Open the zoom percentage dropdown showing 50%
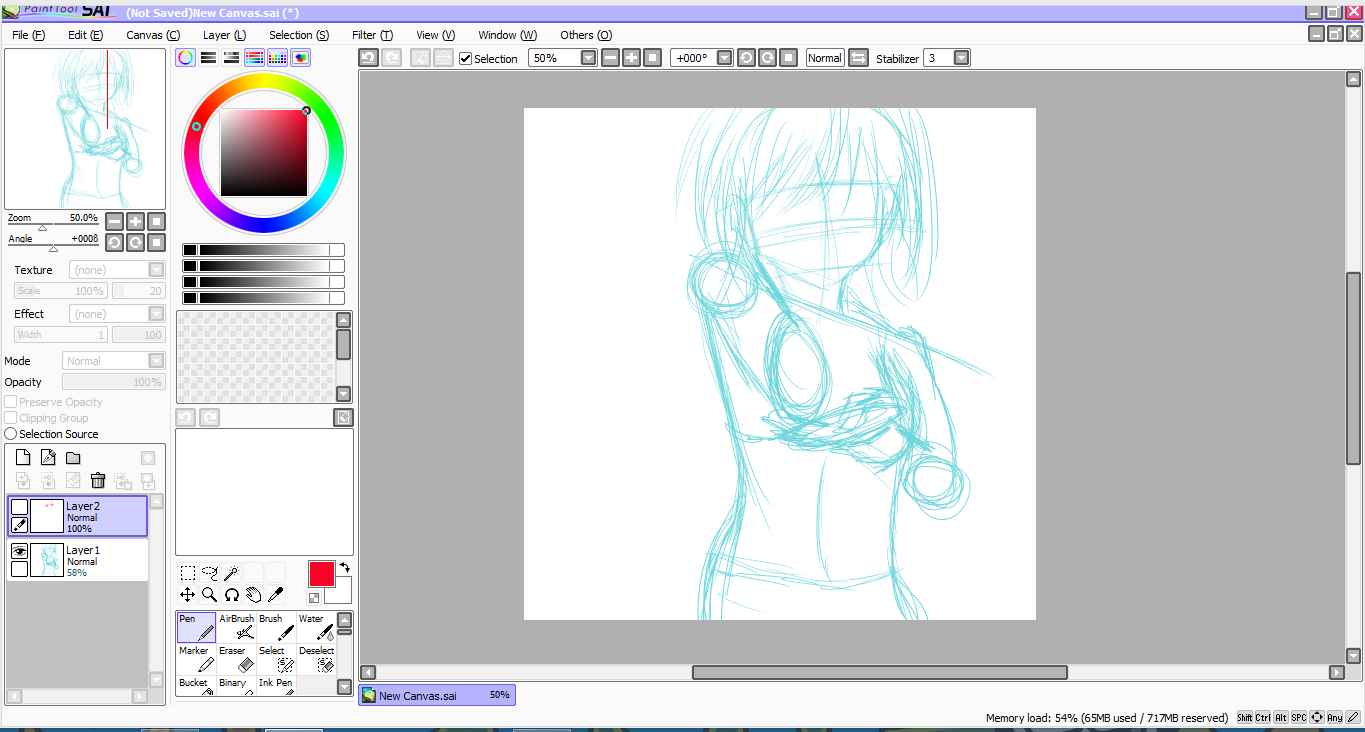The width and height of the screenshot is (1365, 732). (x=588, y=58)
